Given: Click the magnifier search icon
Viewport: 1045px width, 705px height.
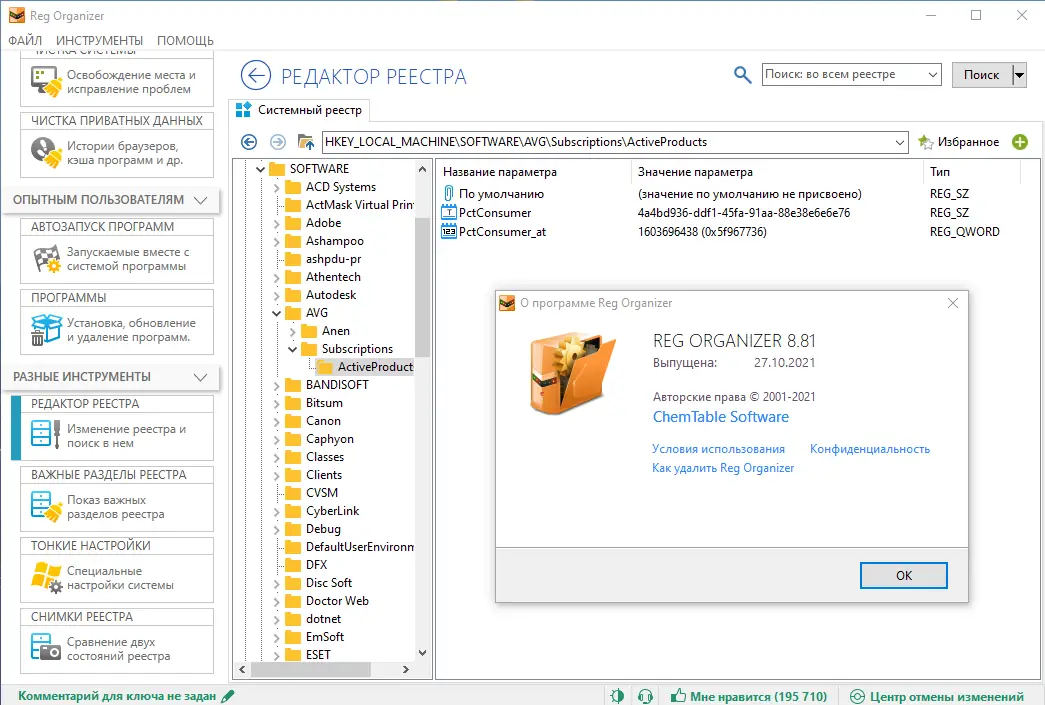Looking at the screenshot, I should pyautogui.click(x=742, y=75).
